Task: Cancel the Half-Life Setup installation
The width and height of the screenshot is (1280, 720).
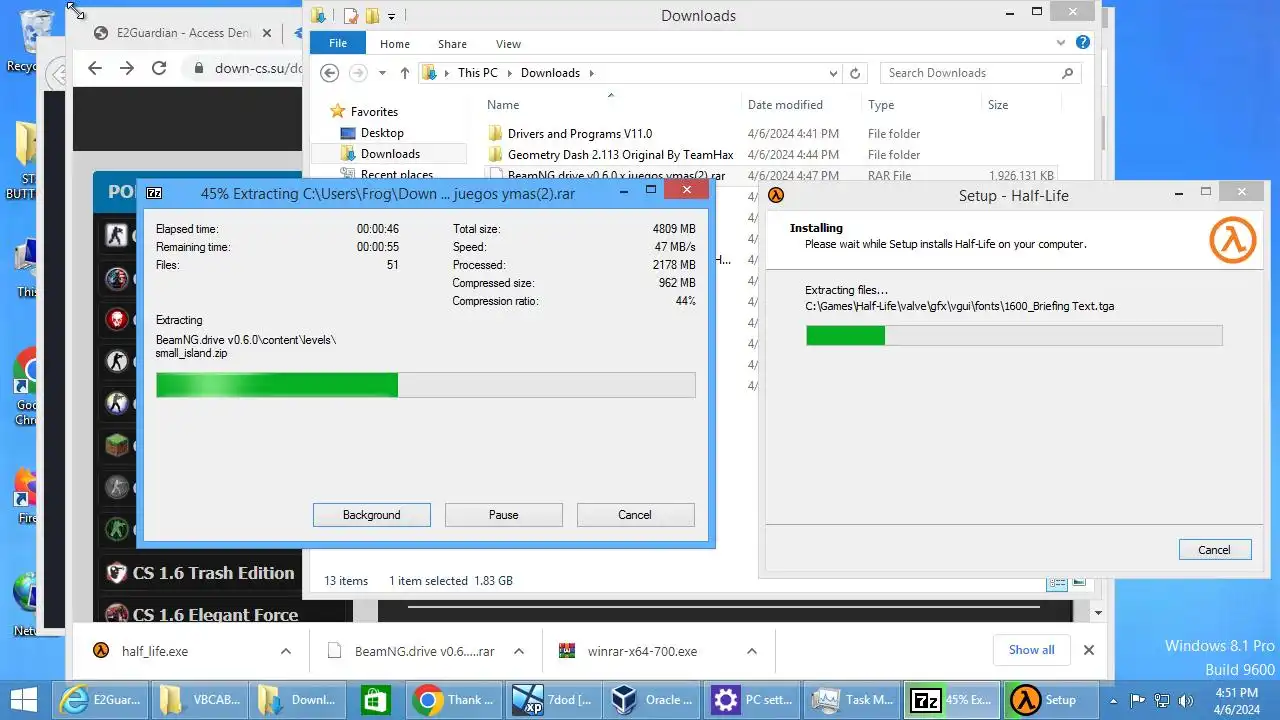Action: (x=1214, y=549)
